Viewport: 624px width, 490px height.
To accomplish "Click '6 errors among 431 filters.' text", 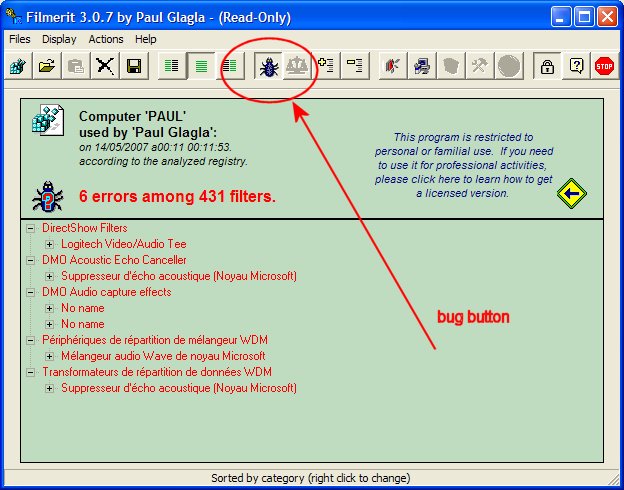I will [177, 196].
